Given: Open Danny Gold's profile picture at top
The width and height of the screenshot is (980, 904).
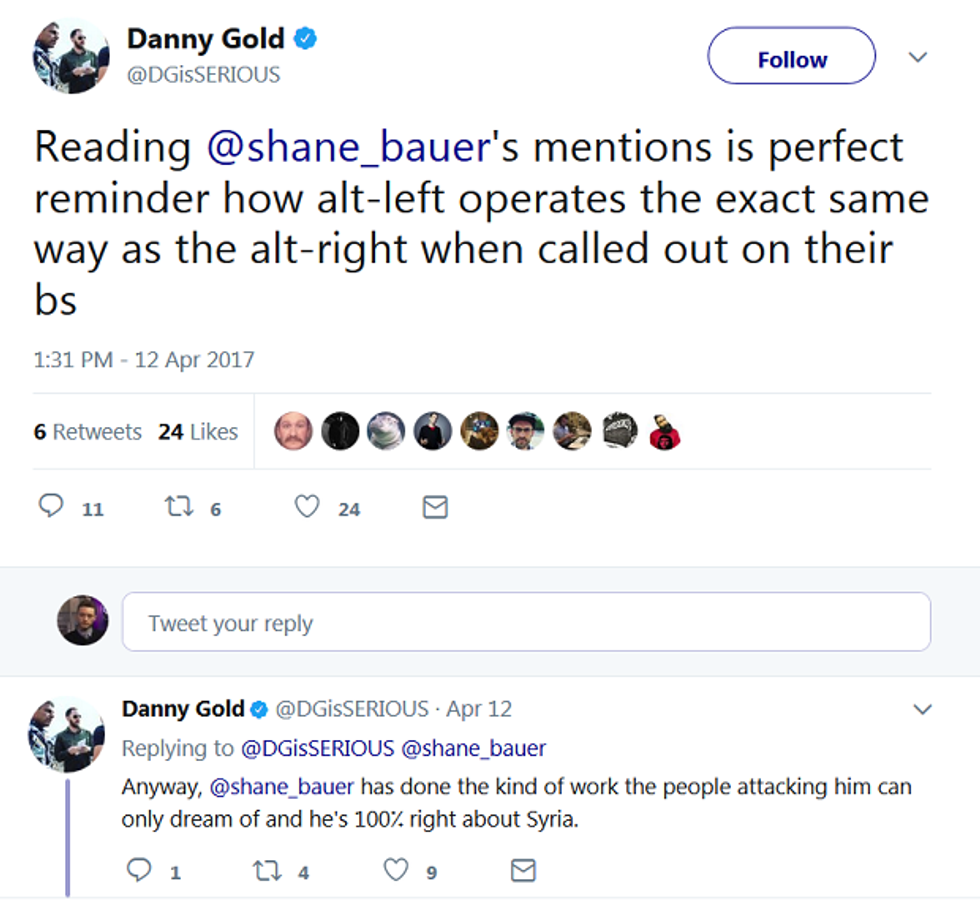Looking at the screenshot, I should (70, 56).
